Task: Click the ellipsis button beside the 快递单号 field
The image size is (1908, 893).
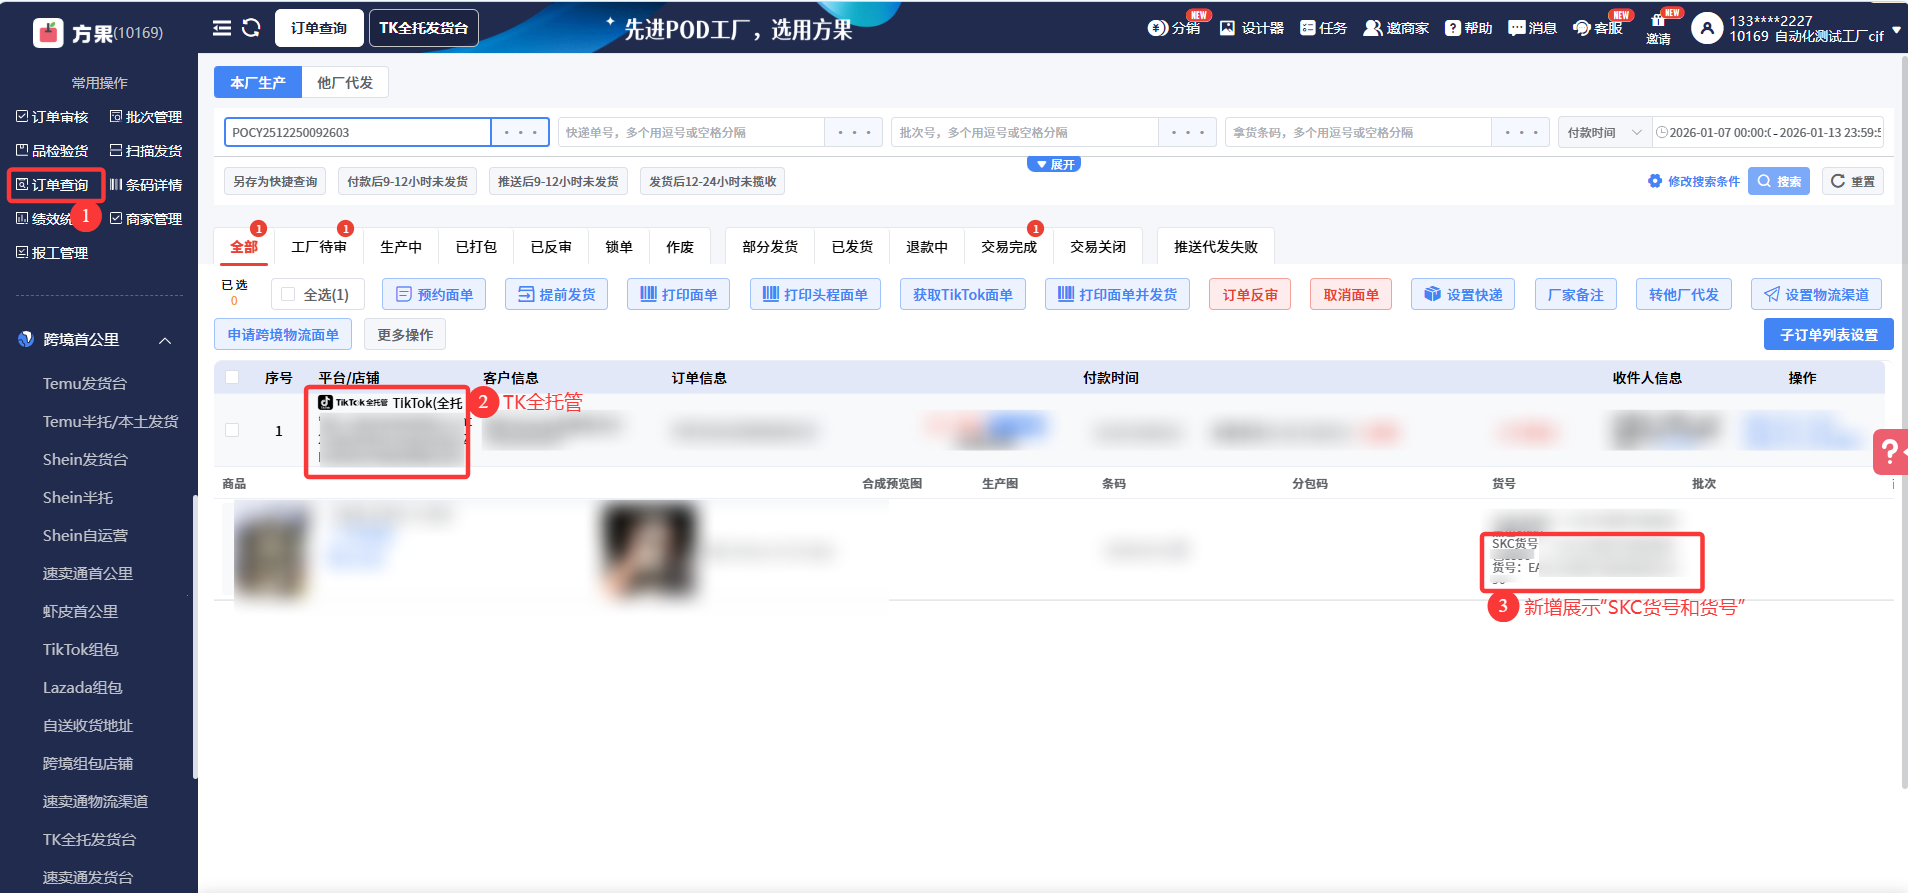Action: tap(853, 132)
